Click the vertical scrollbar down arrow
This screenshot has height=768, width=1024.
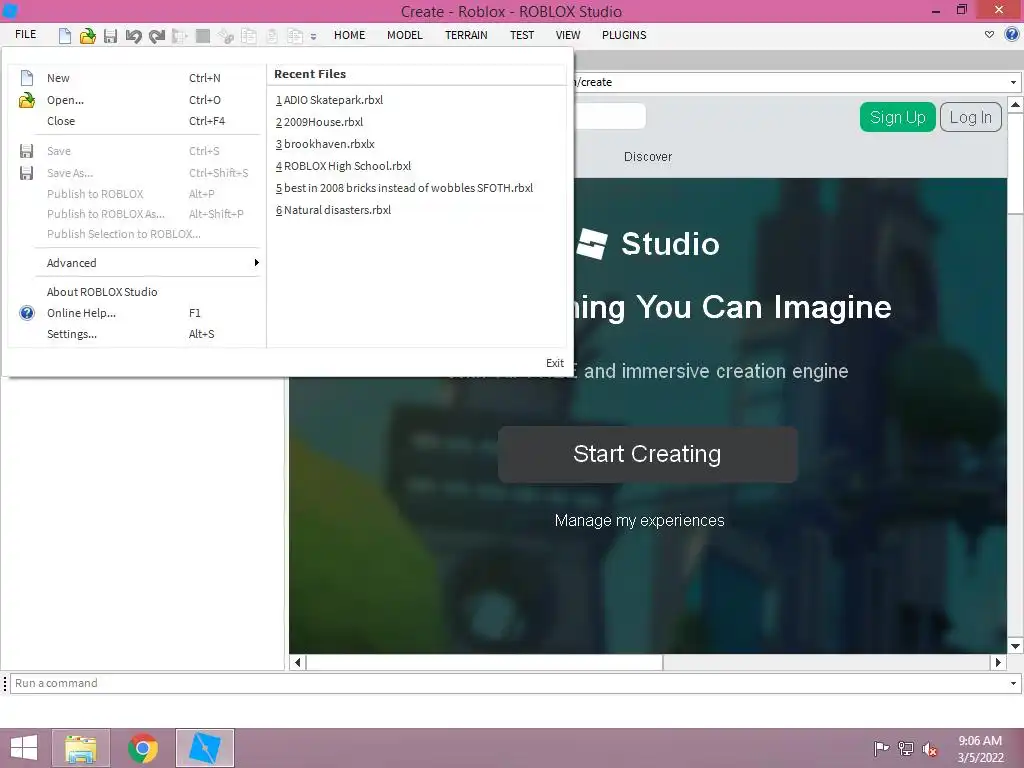pyautogui.click(x=1016, y=646)
